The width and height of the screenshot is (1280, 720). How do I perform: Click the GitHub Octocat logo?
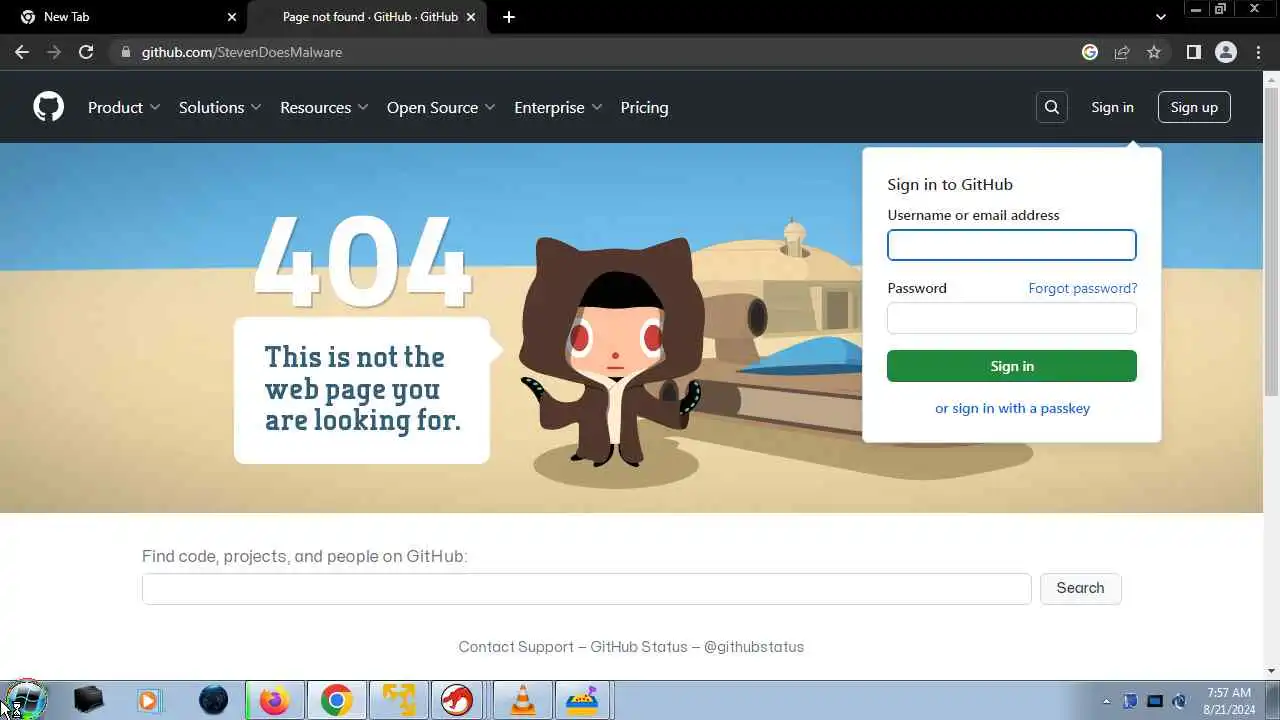pos(48,107)
